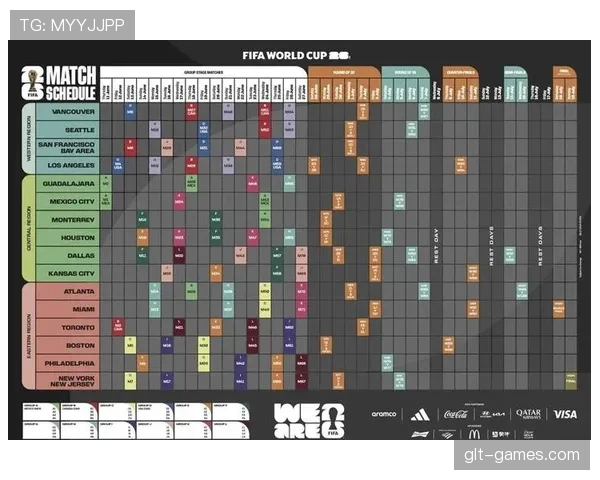Click the Group A standings box

(41, 412)
